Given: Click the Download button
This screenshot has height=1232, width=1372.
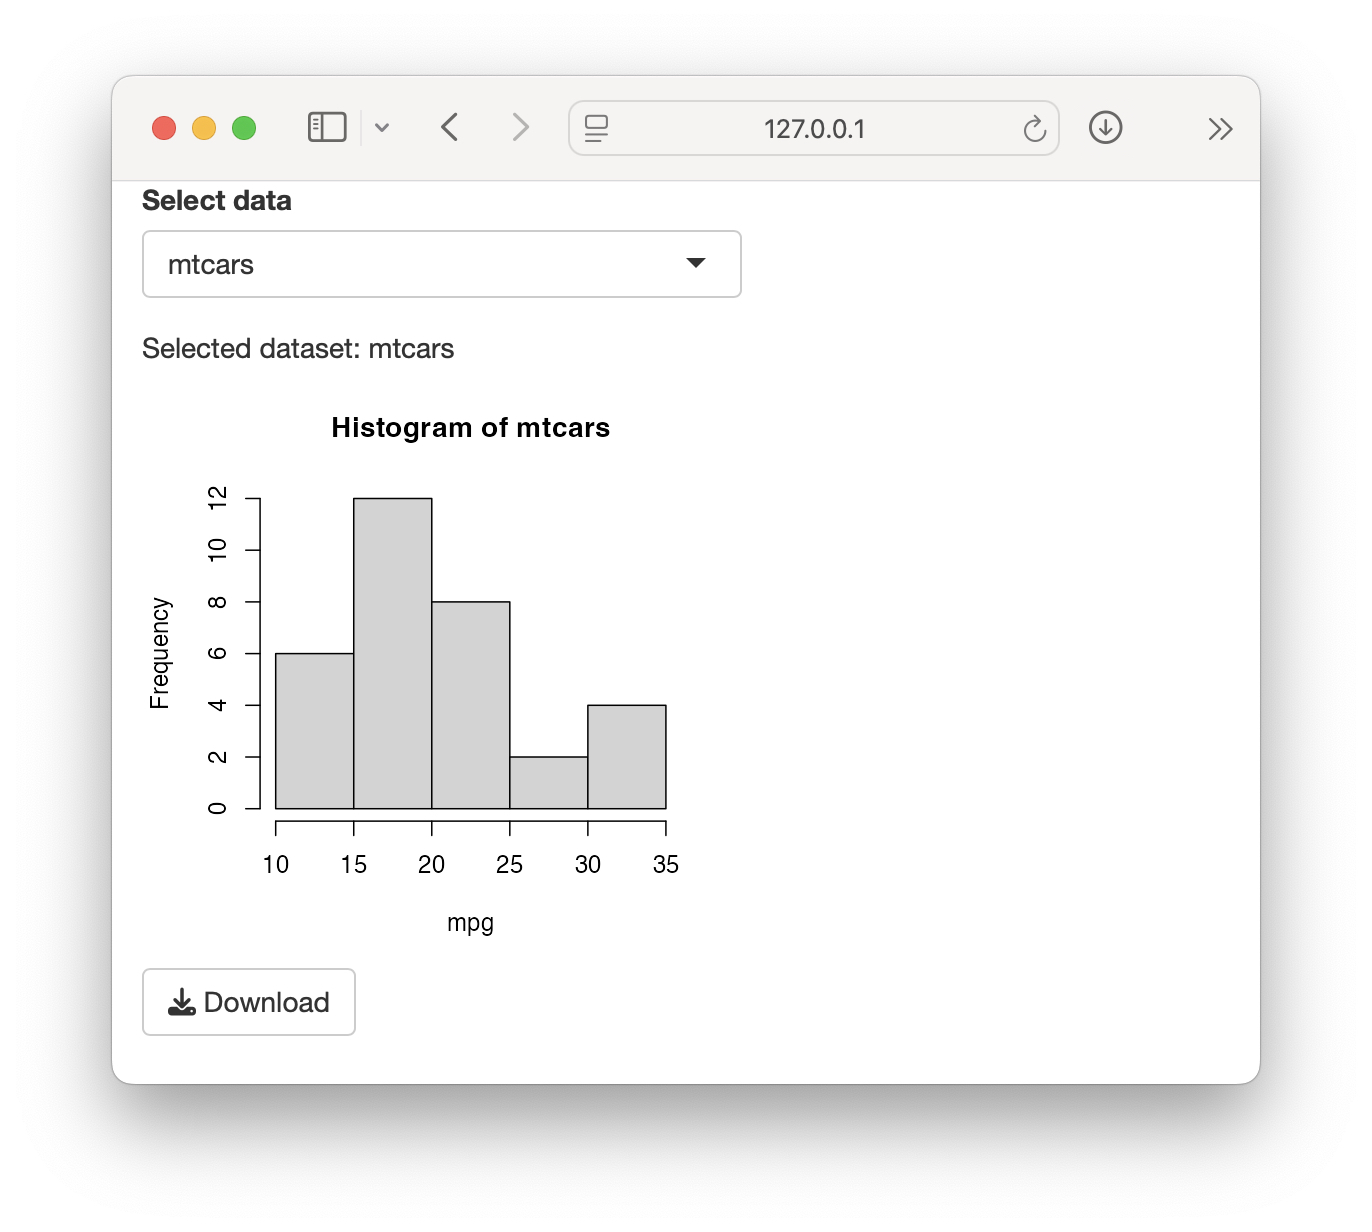Looking at the screenshot, I should tap(249, 1002).
